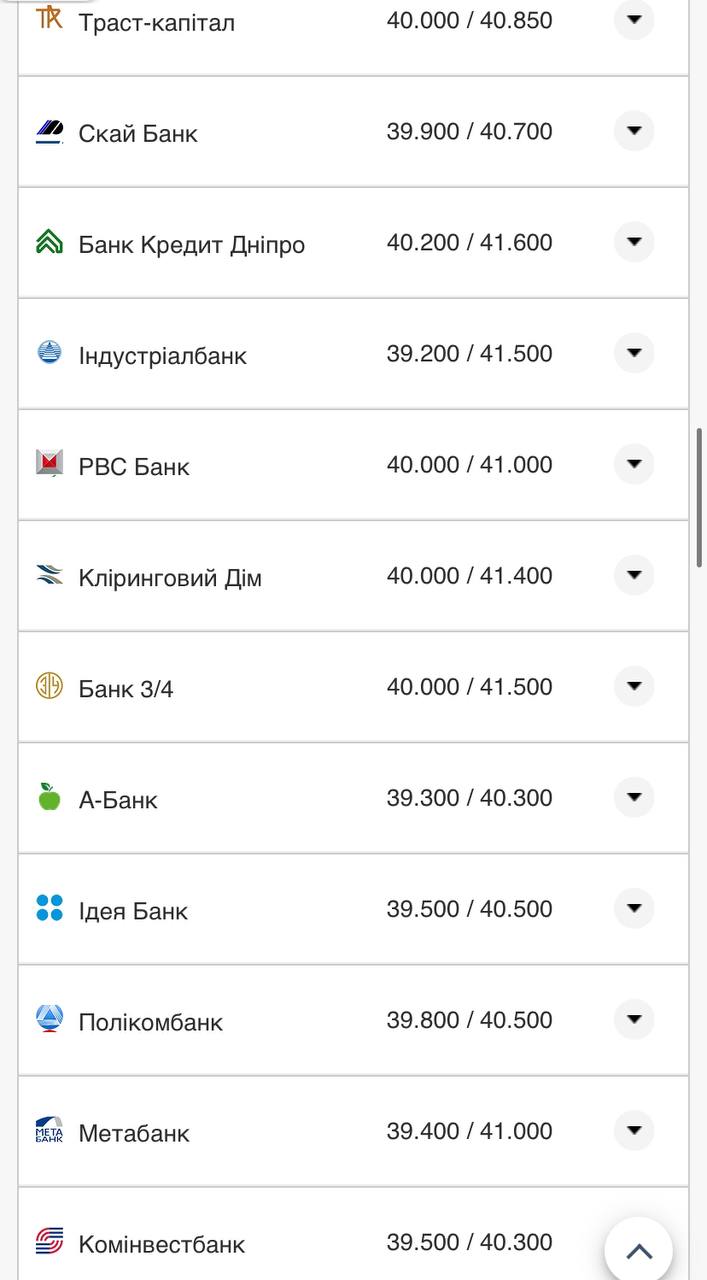Click the Банк Кредит Дніпро green logo

click(x=49, y=243)
